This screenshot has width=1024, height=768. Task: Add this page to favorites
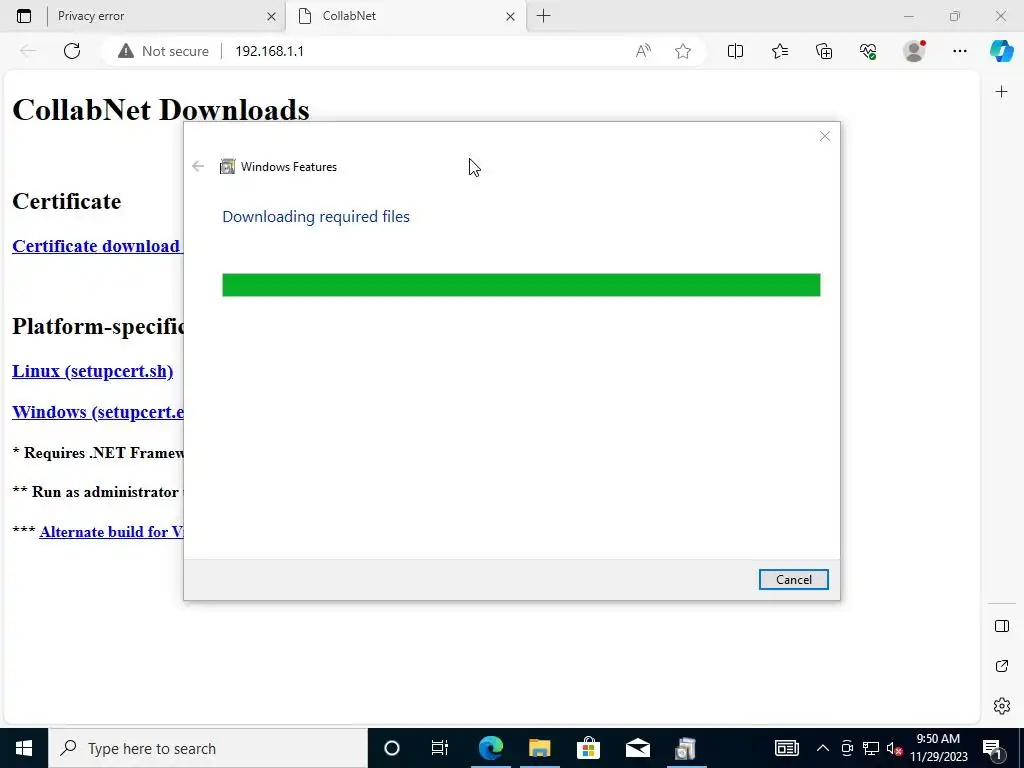682,51
